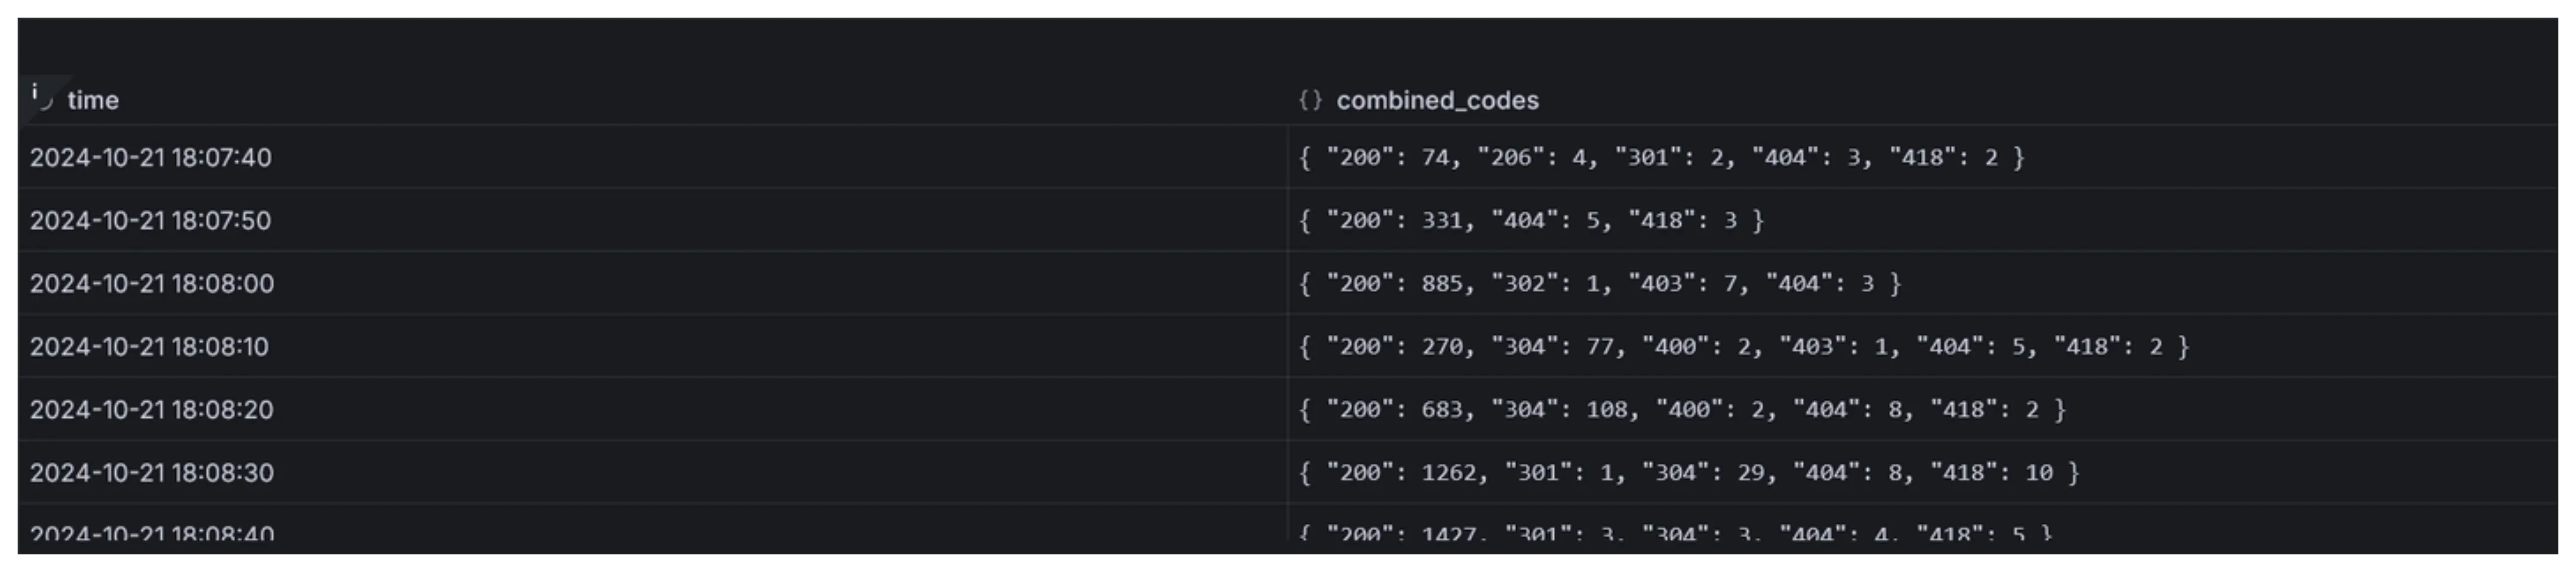Select the row dated 2024-10-21 18:08:20
Screen dimensions: 2576x572
pyautogui.click(x=150, y=409)
